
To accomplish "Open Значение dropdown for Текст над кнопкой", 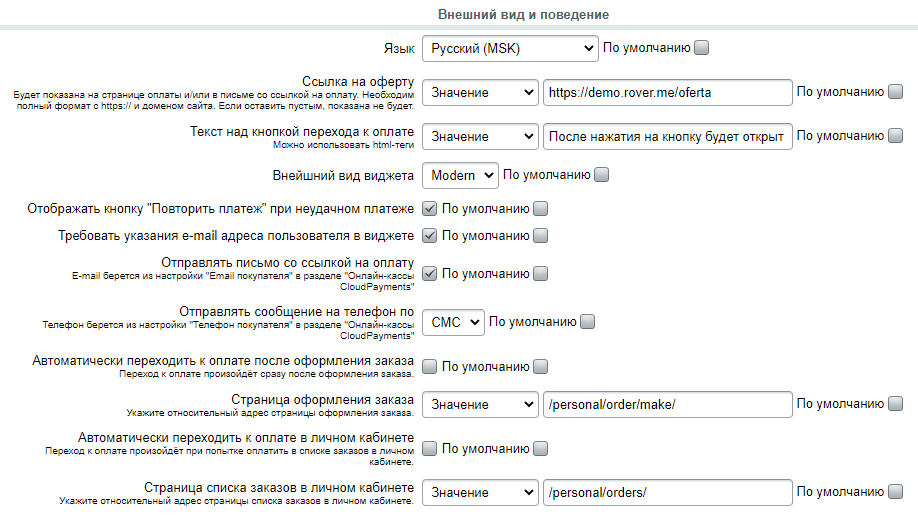I will [480, 136].
